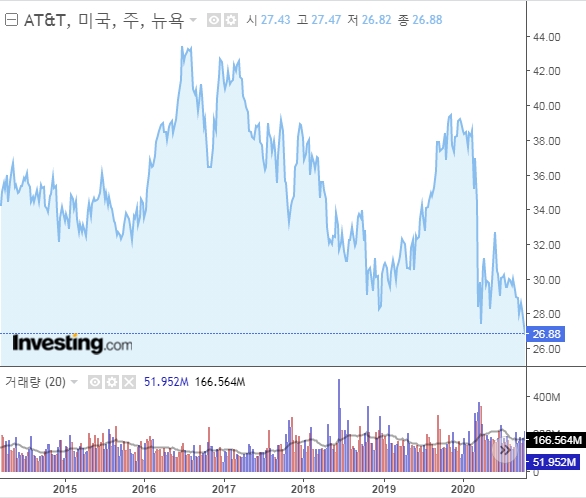Click the 2018 time axis label
This screenshot has width=586, height=498.
pyautogui.click(x=303, y=489)
